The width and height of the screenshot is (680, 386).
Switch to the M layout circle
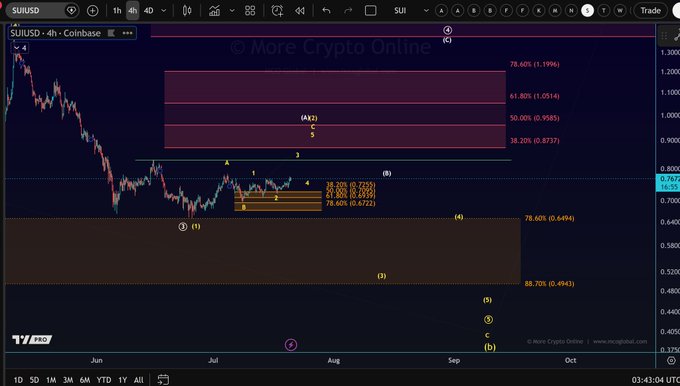[555, 10]
